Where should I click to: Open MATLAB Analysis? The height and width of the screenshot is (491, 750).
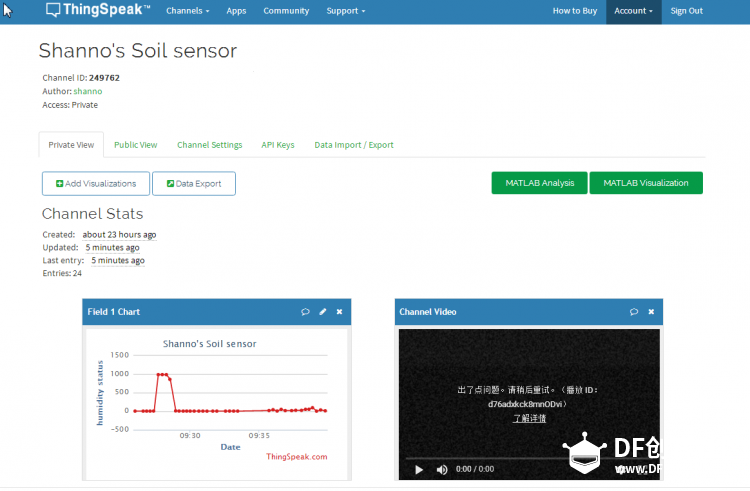point(539,183)
